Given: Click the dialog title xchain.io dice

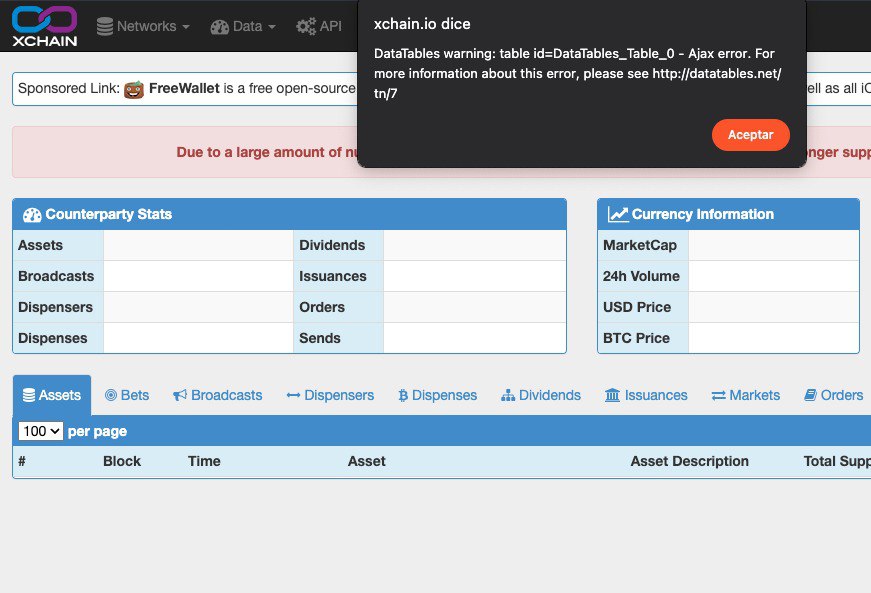Looking at the screenshot, I should (x=422, y=24).
